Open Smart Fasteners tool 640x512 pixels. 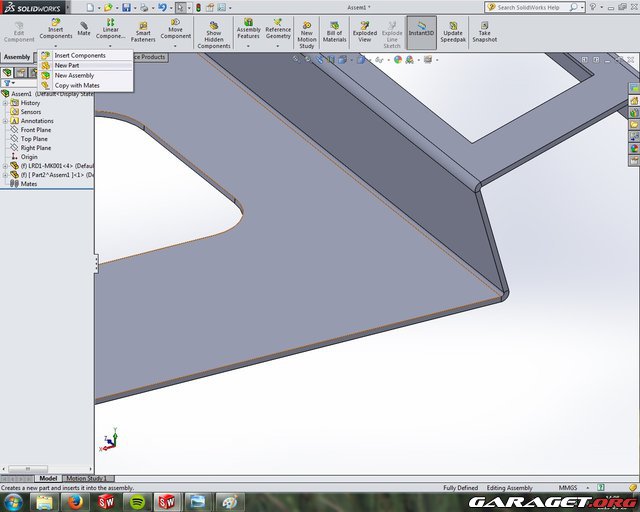[x=144, y=28]
